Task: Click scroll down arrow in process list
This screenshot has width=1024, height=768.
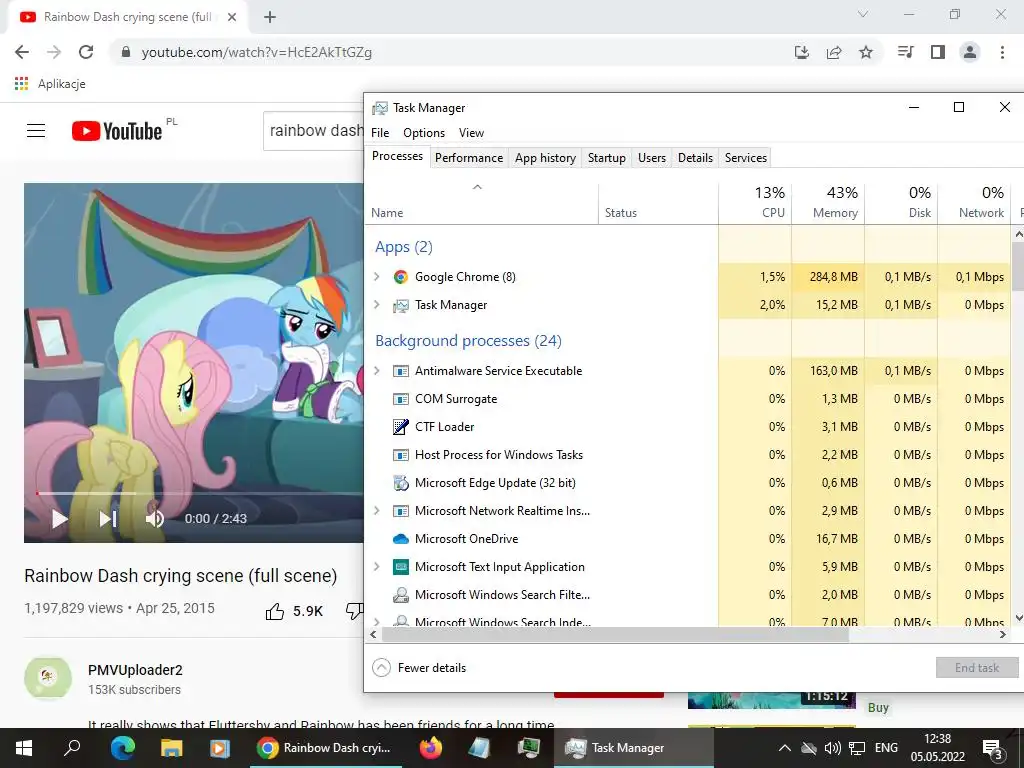Action: pos(1018,617)
